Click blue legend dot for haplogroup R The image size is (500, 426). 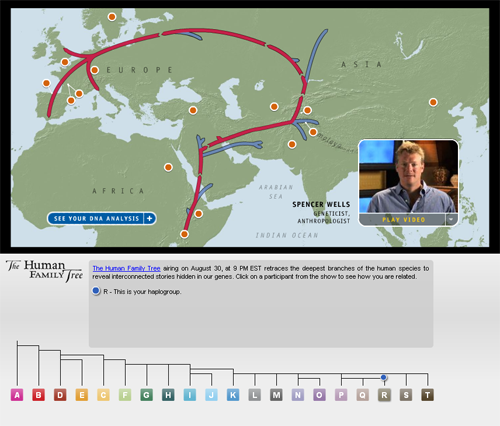pos(96,291)
